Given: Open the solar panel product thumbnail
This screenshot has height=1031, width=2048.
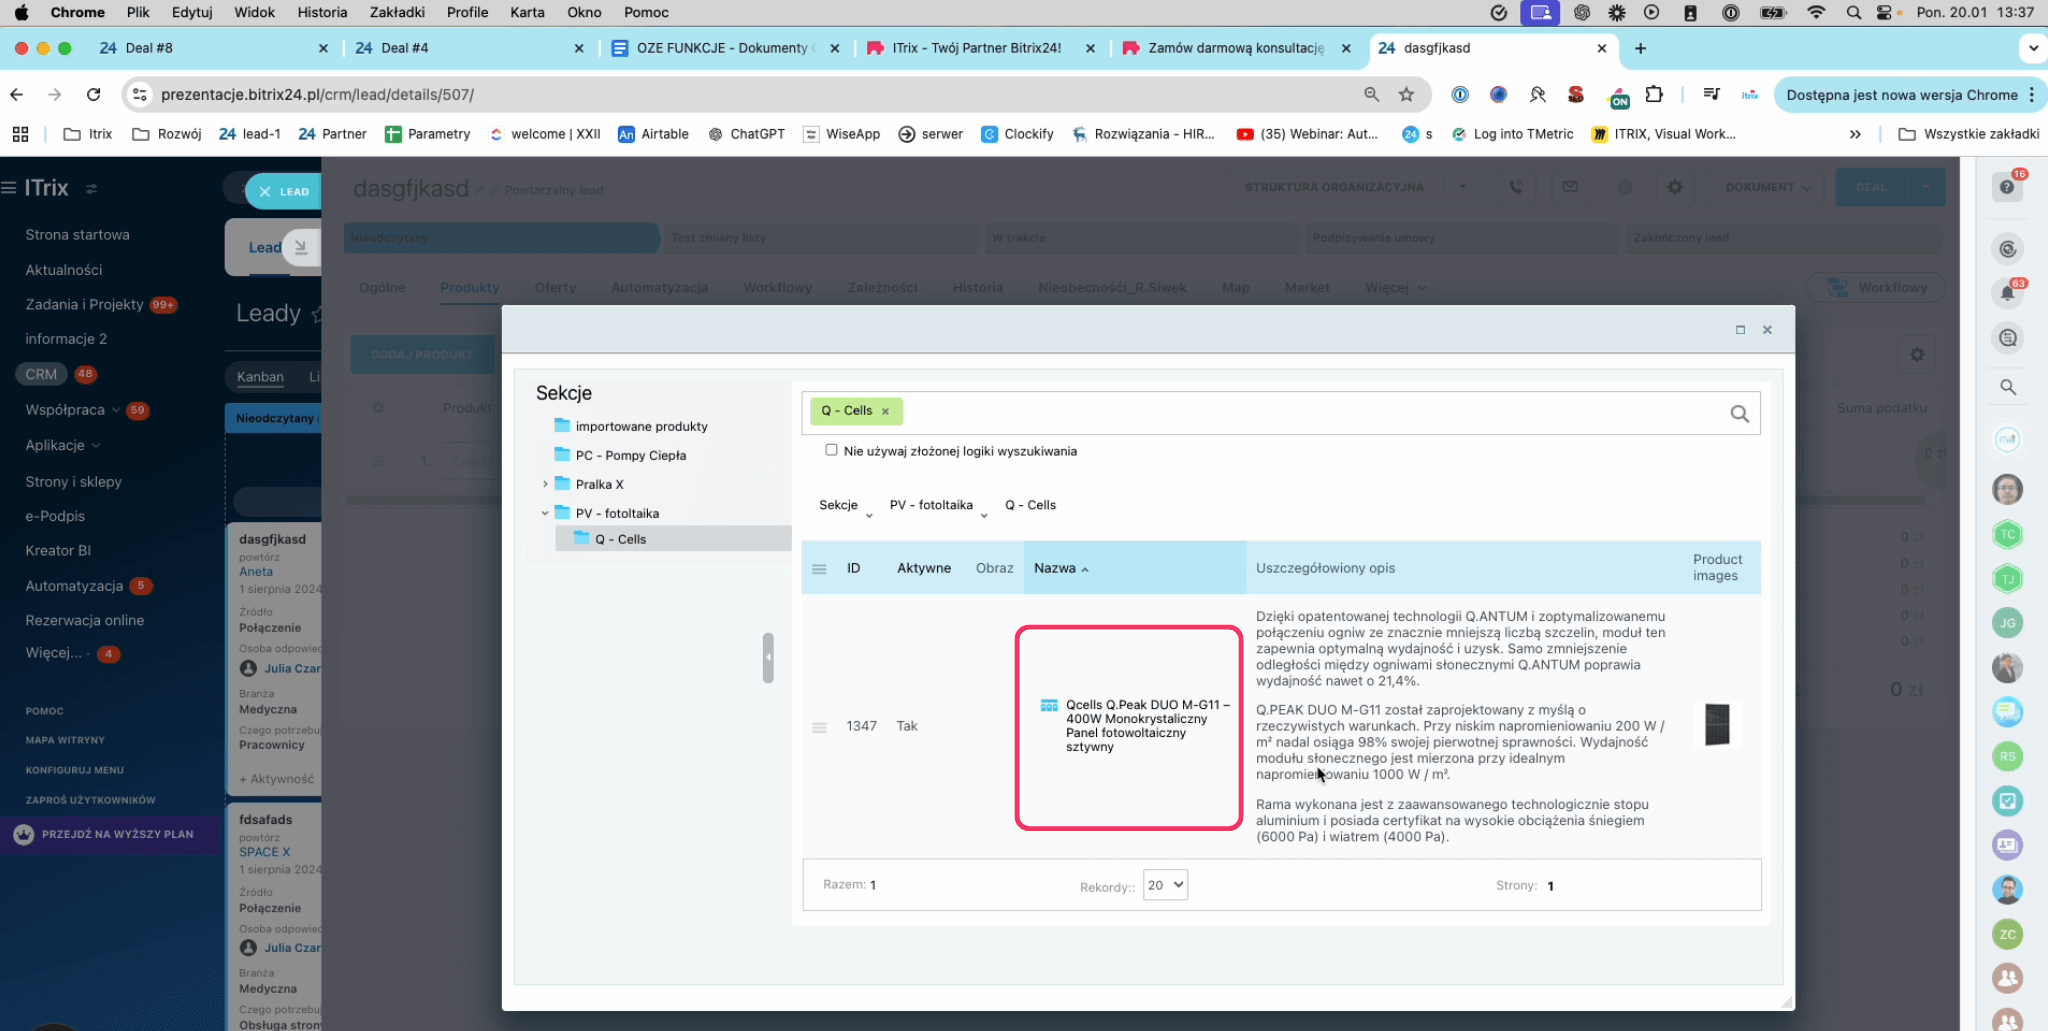Looking at the screenshot, I should point(1717,725).
